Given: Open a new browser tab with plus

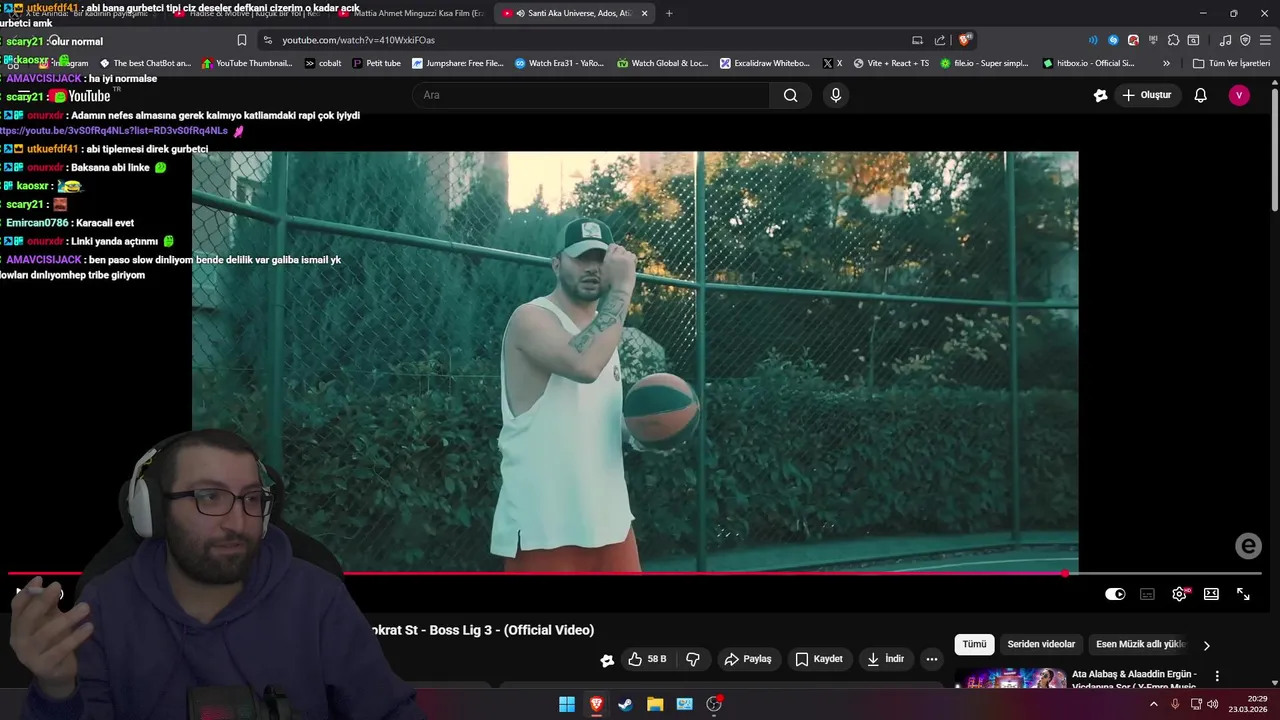Looking at the screenshot, I should pyautogui.click(x=669, y=13).
